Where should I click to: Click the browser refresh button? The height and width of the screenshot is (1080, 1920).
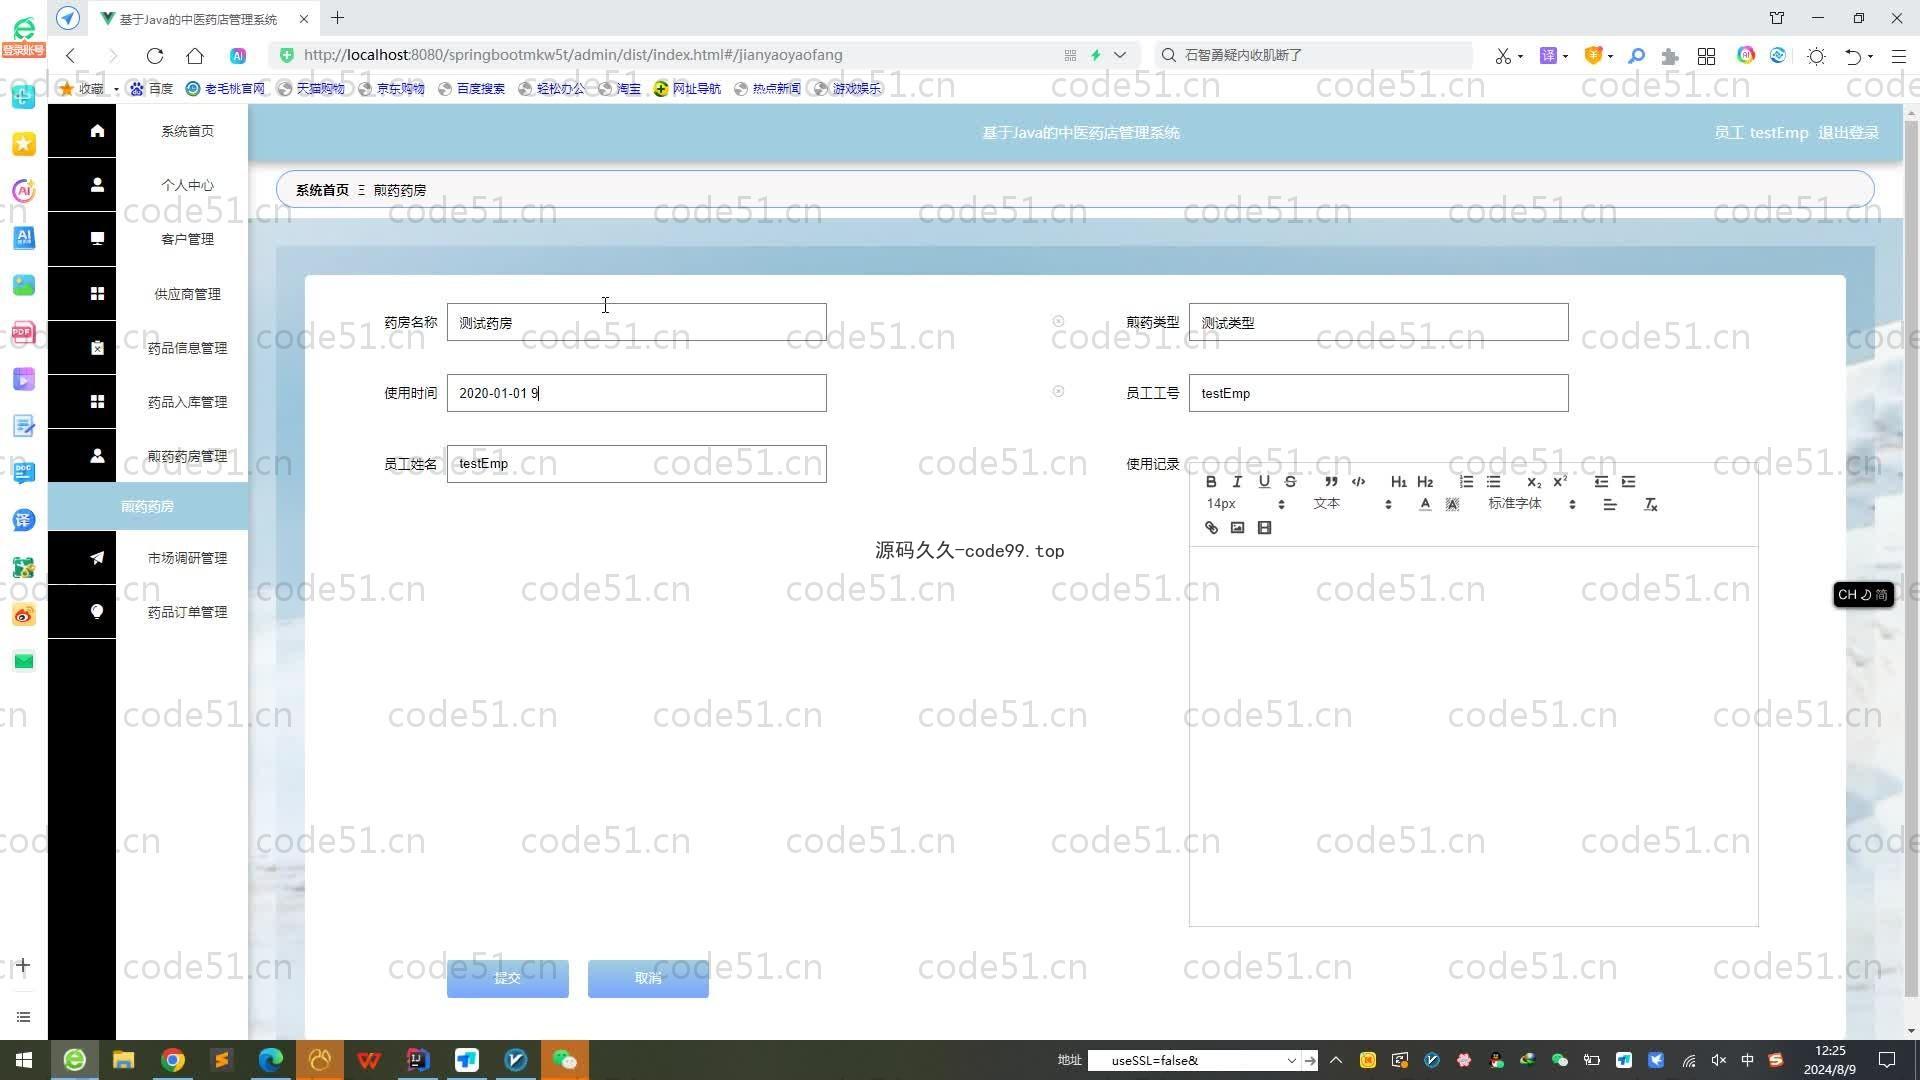(x=154, y=55)
